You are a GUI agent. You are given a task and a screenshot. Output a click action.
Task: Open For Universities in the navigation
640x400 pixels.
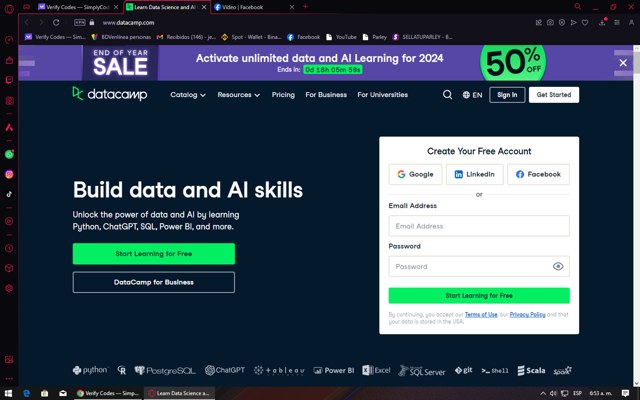click(x=382, y=95)
